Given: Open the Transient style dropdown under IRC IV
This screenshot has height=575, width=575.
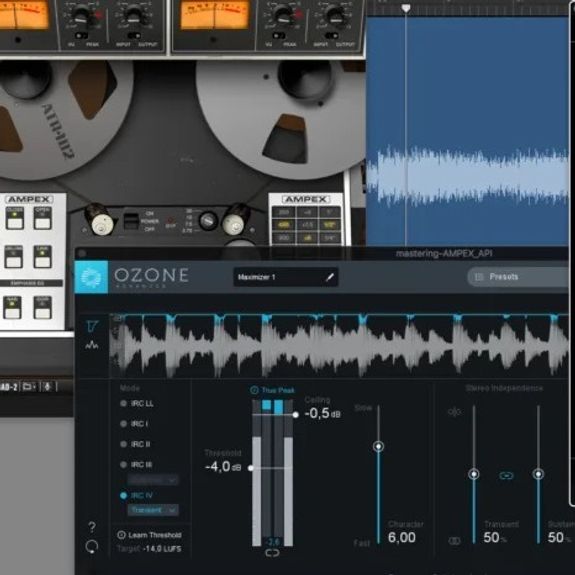Looking at the screenshot, I should [x=153, y=510].
